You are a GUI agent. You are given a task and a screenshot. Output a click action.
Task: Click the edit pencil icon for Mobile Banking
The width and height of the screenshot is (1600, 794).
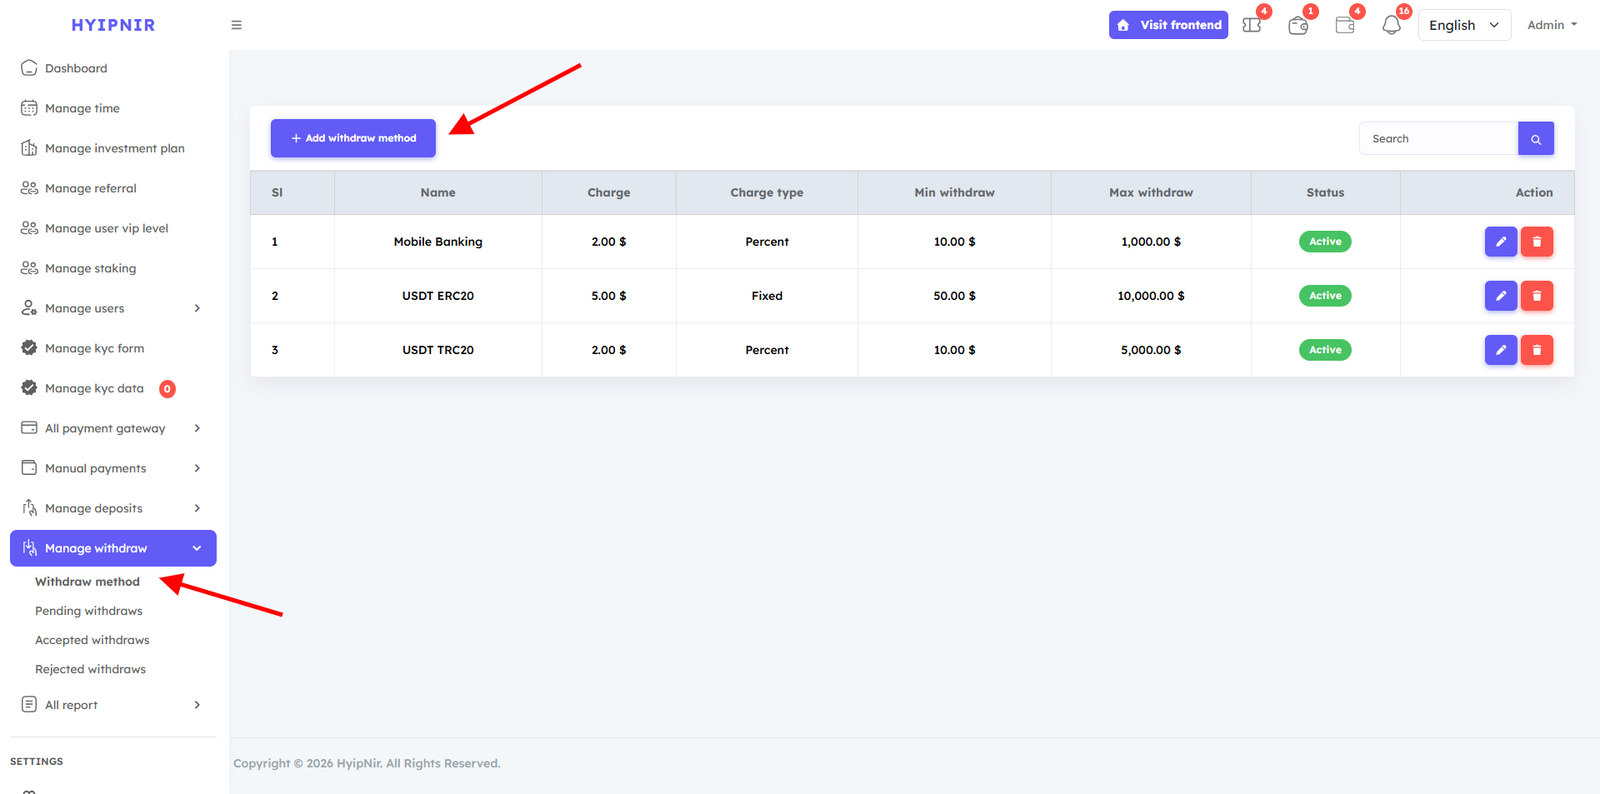[1500, 242]
